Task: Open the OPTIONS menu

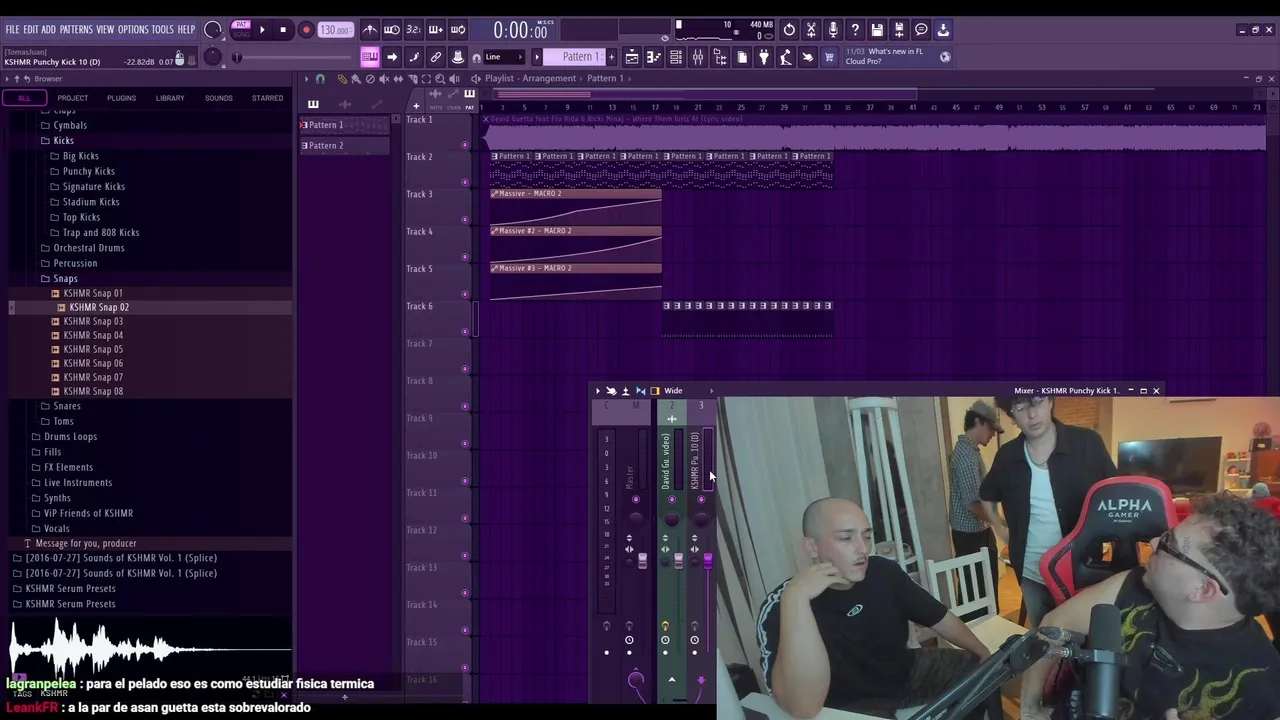Action: point(133,30)
